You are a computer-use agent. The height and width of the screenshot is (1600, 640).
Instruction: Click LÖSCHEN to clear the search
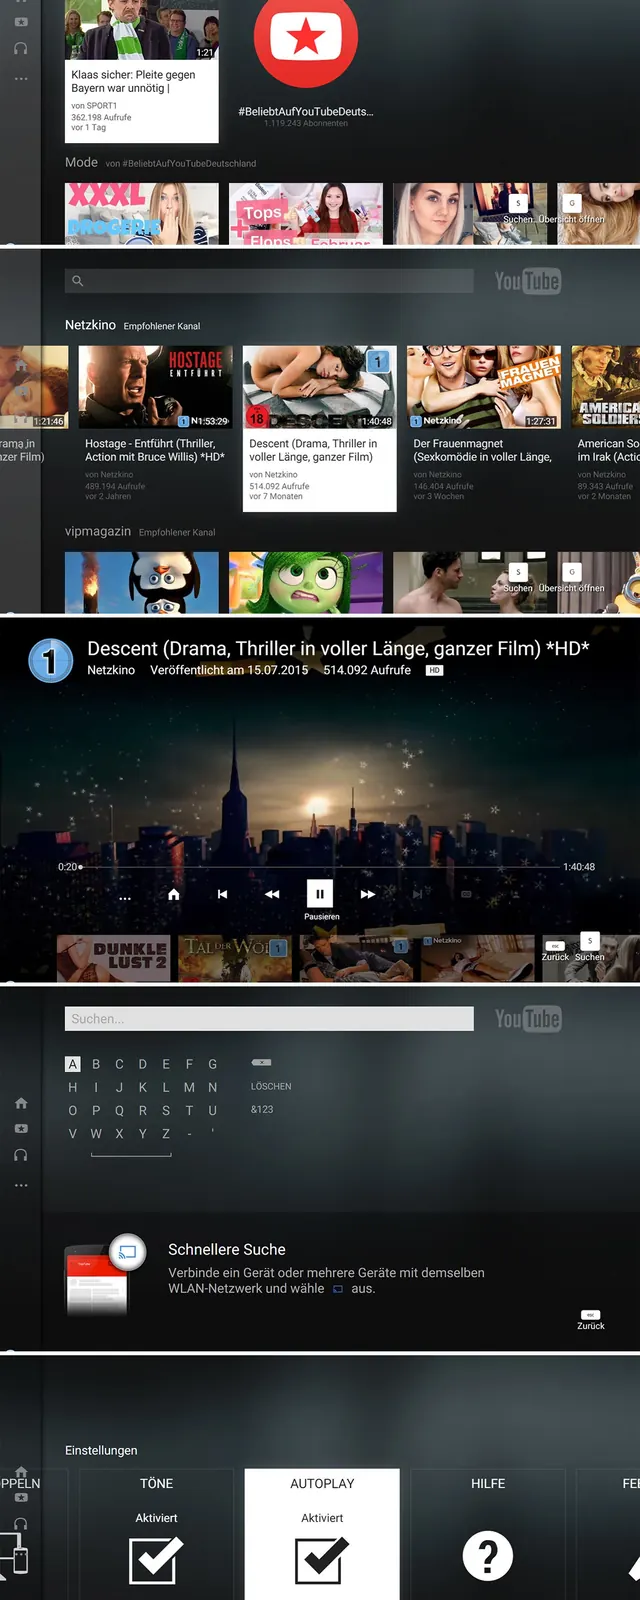click(271, 1086)
